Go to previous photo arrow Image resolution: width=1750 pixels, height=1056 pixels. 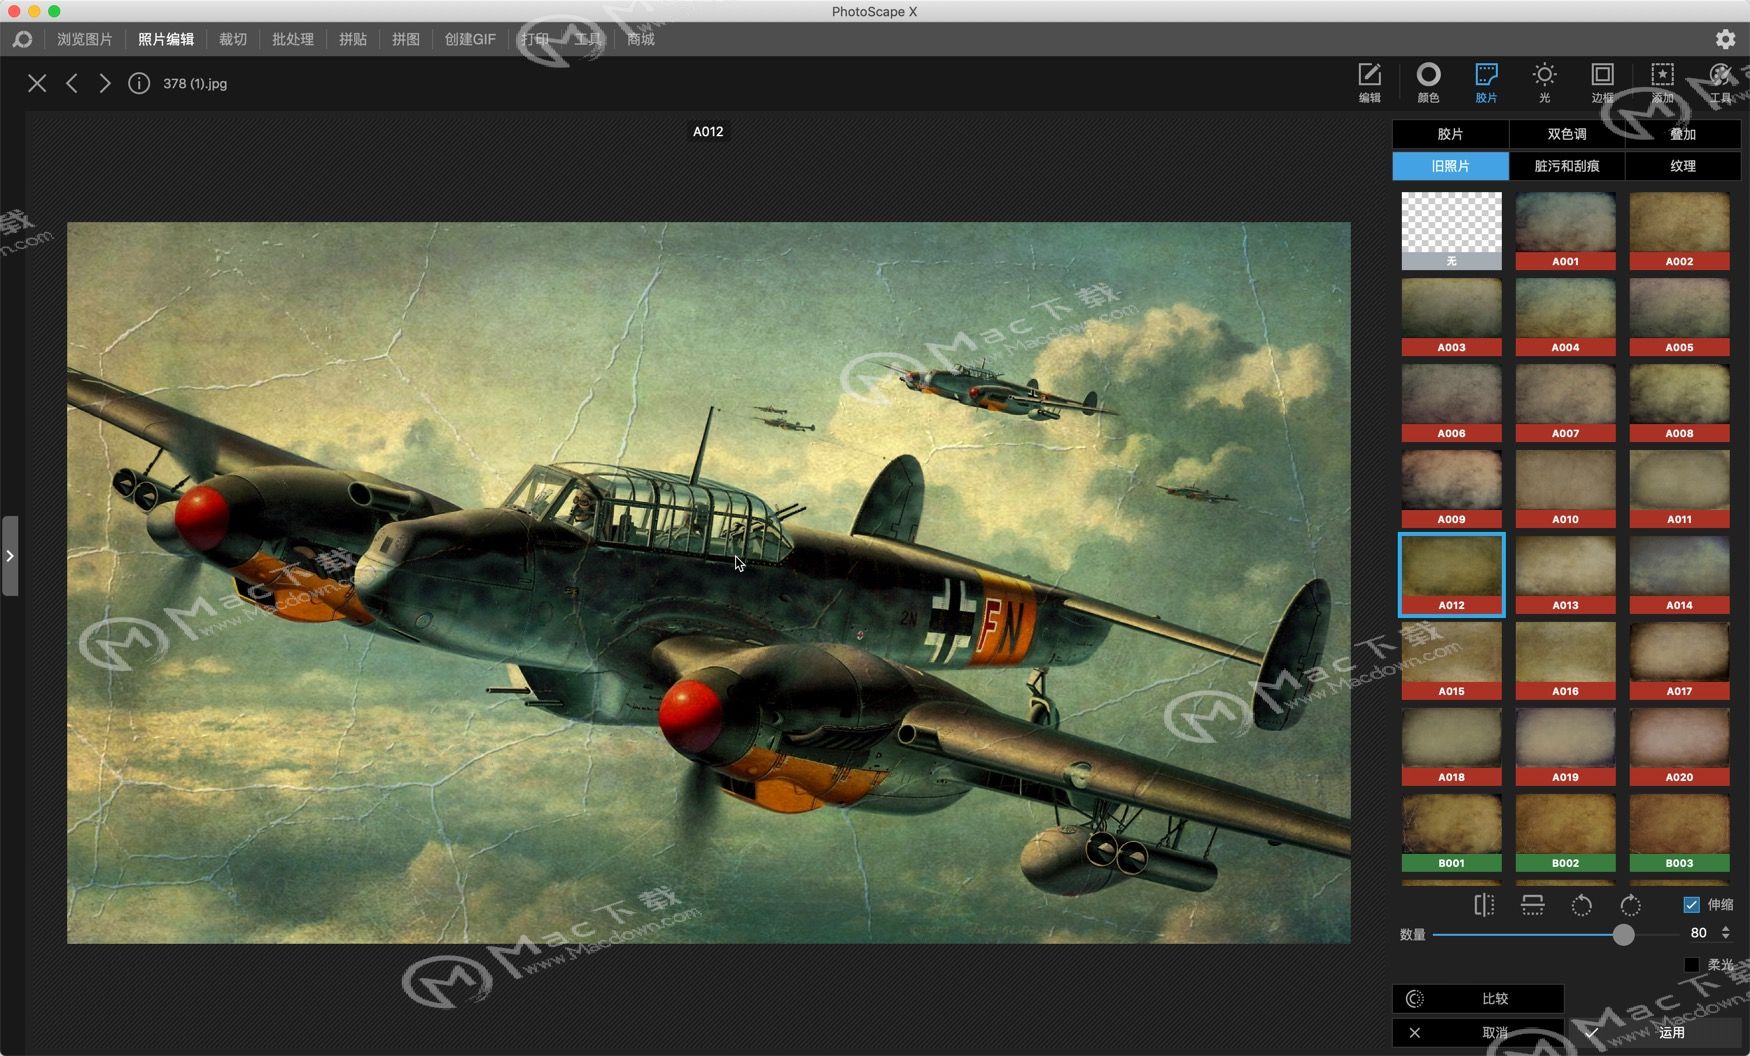72,83
